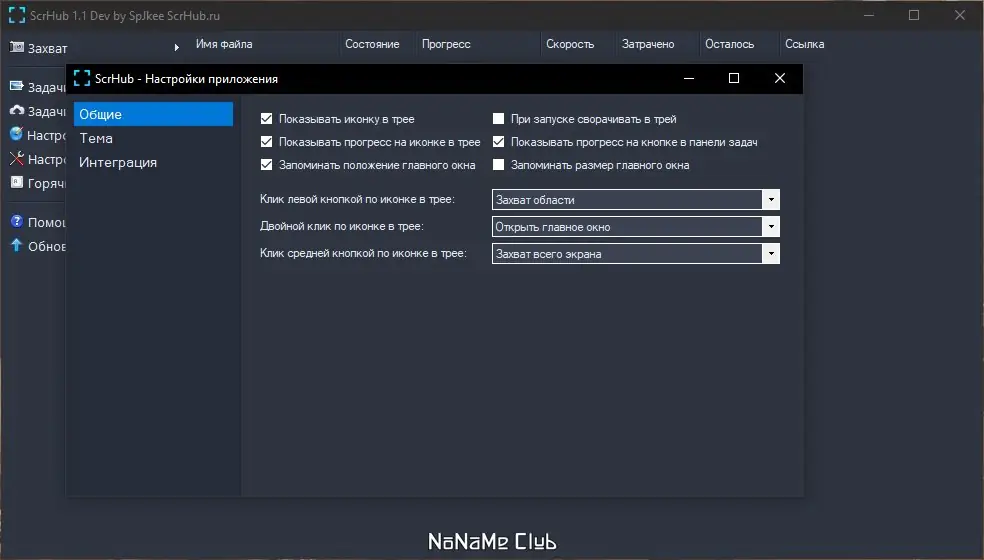Open the Захват menu in main window
This screenshot has height=560, width=984.
pos(47,48)
